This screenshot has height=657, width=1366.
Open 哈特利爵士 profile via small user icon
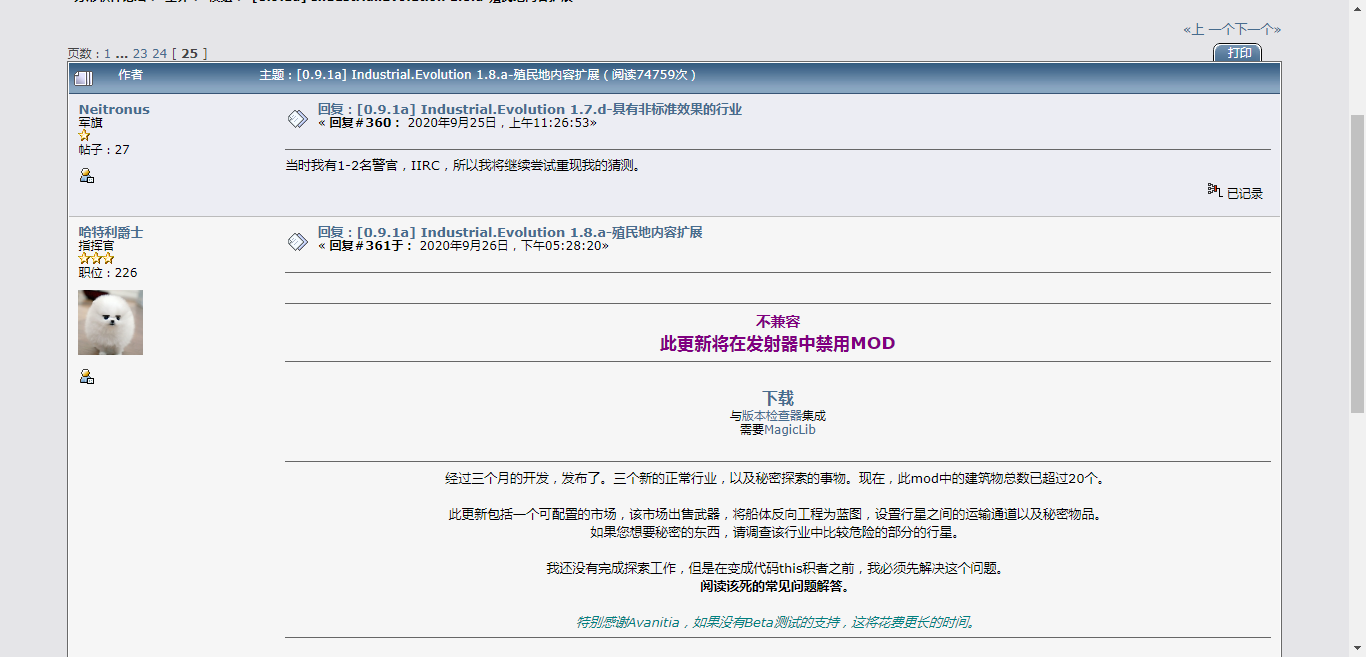coord(87,377)
